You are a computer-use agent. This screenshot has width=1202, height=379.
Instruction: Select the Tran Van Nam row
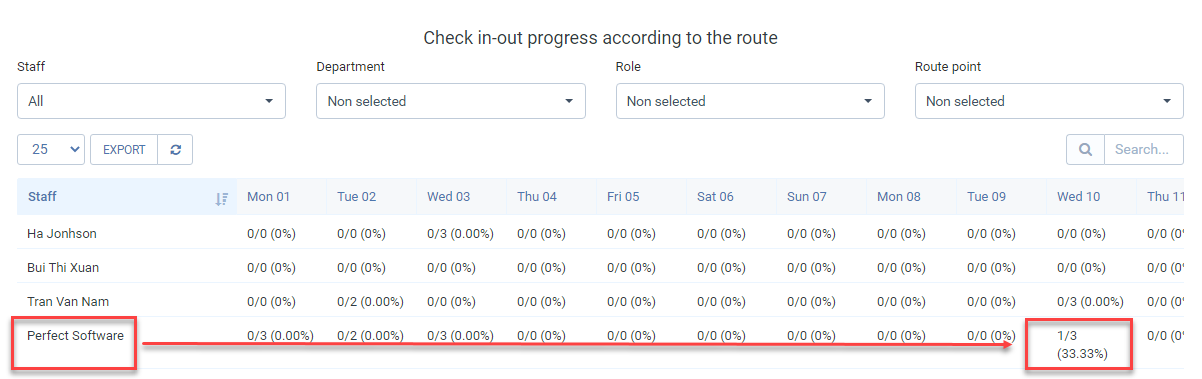click(x=600, y=301)
